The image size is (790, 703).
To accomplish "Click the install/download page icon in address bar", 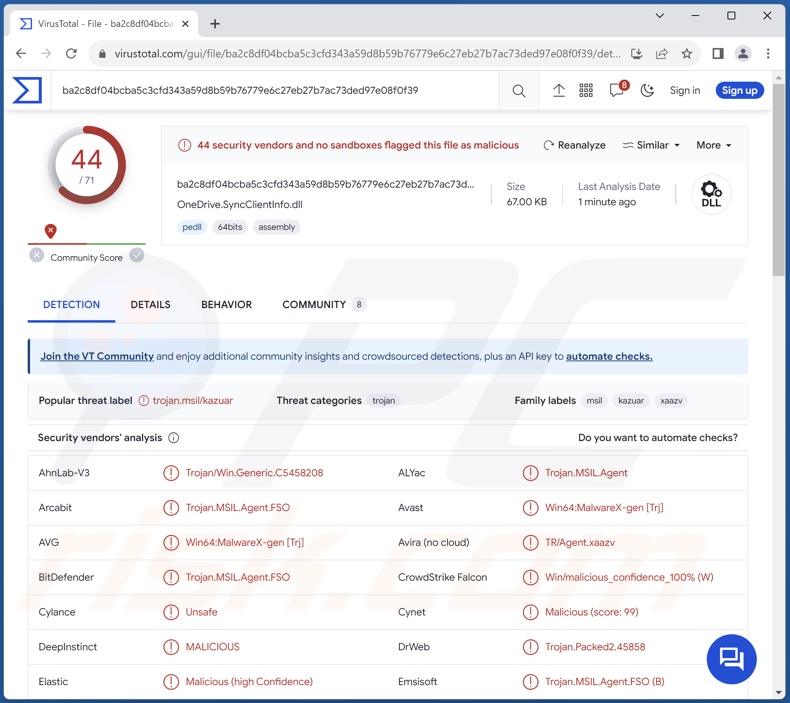I will pos(636,53).
